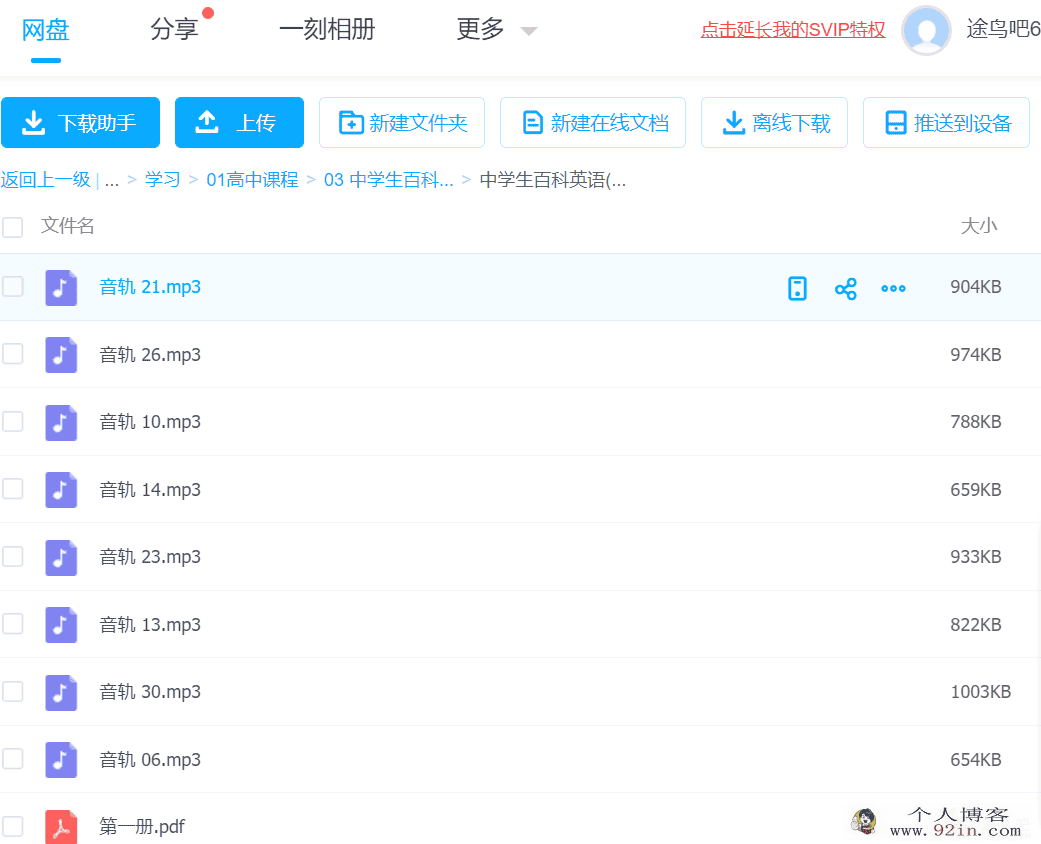
Task: Click the 下载助手 button
Action: [80, 123]
